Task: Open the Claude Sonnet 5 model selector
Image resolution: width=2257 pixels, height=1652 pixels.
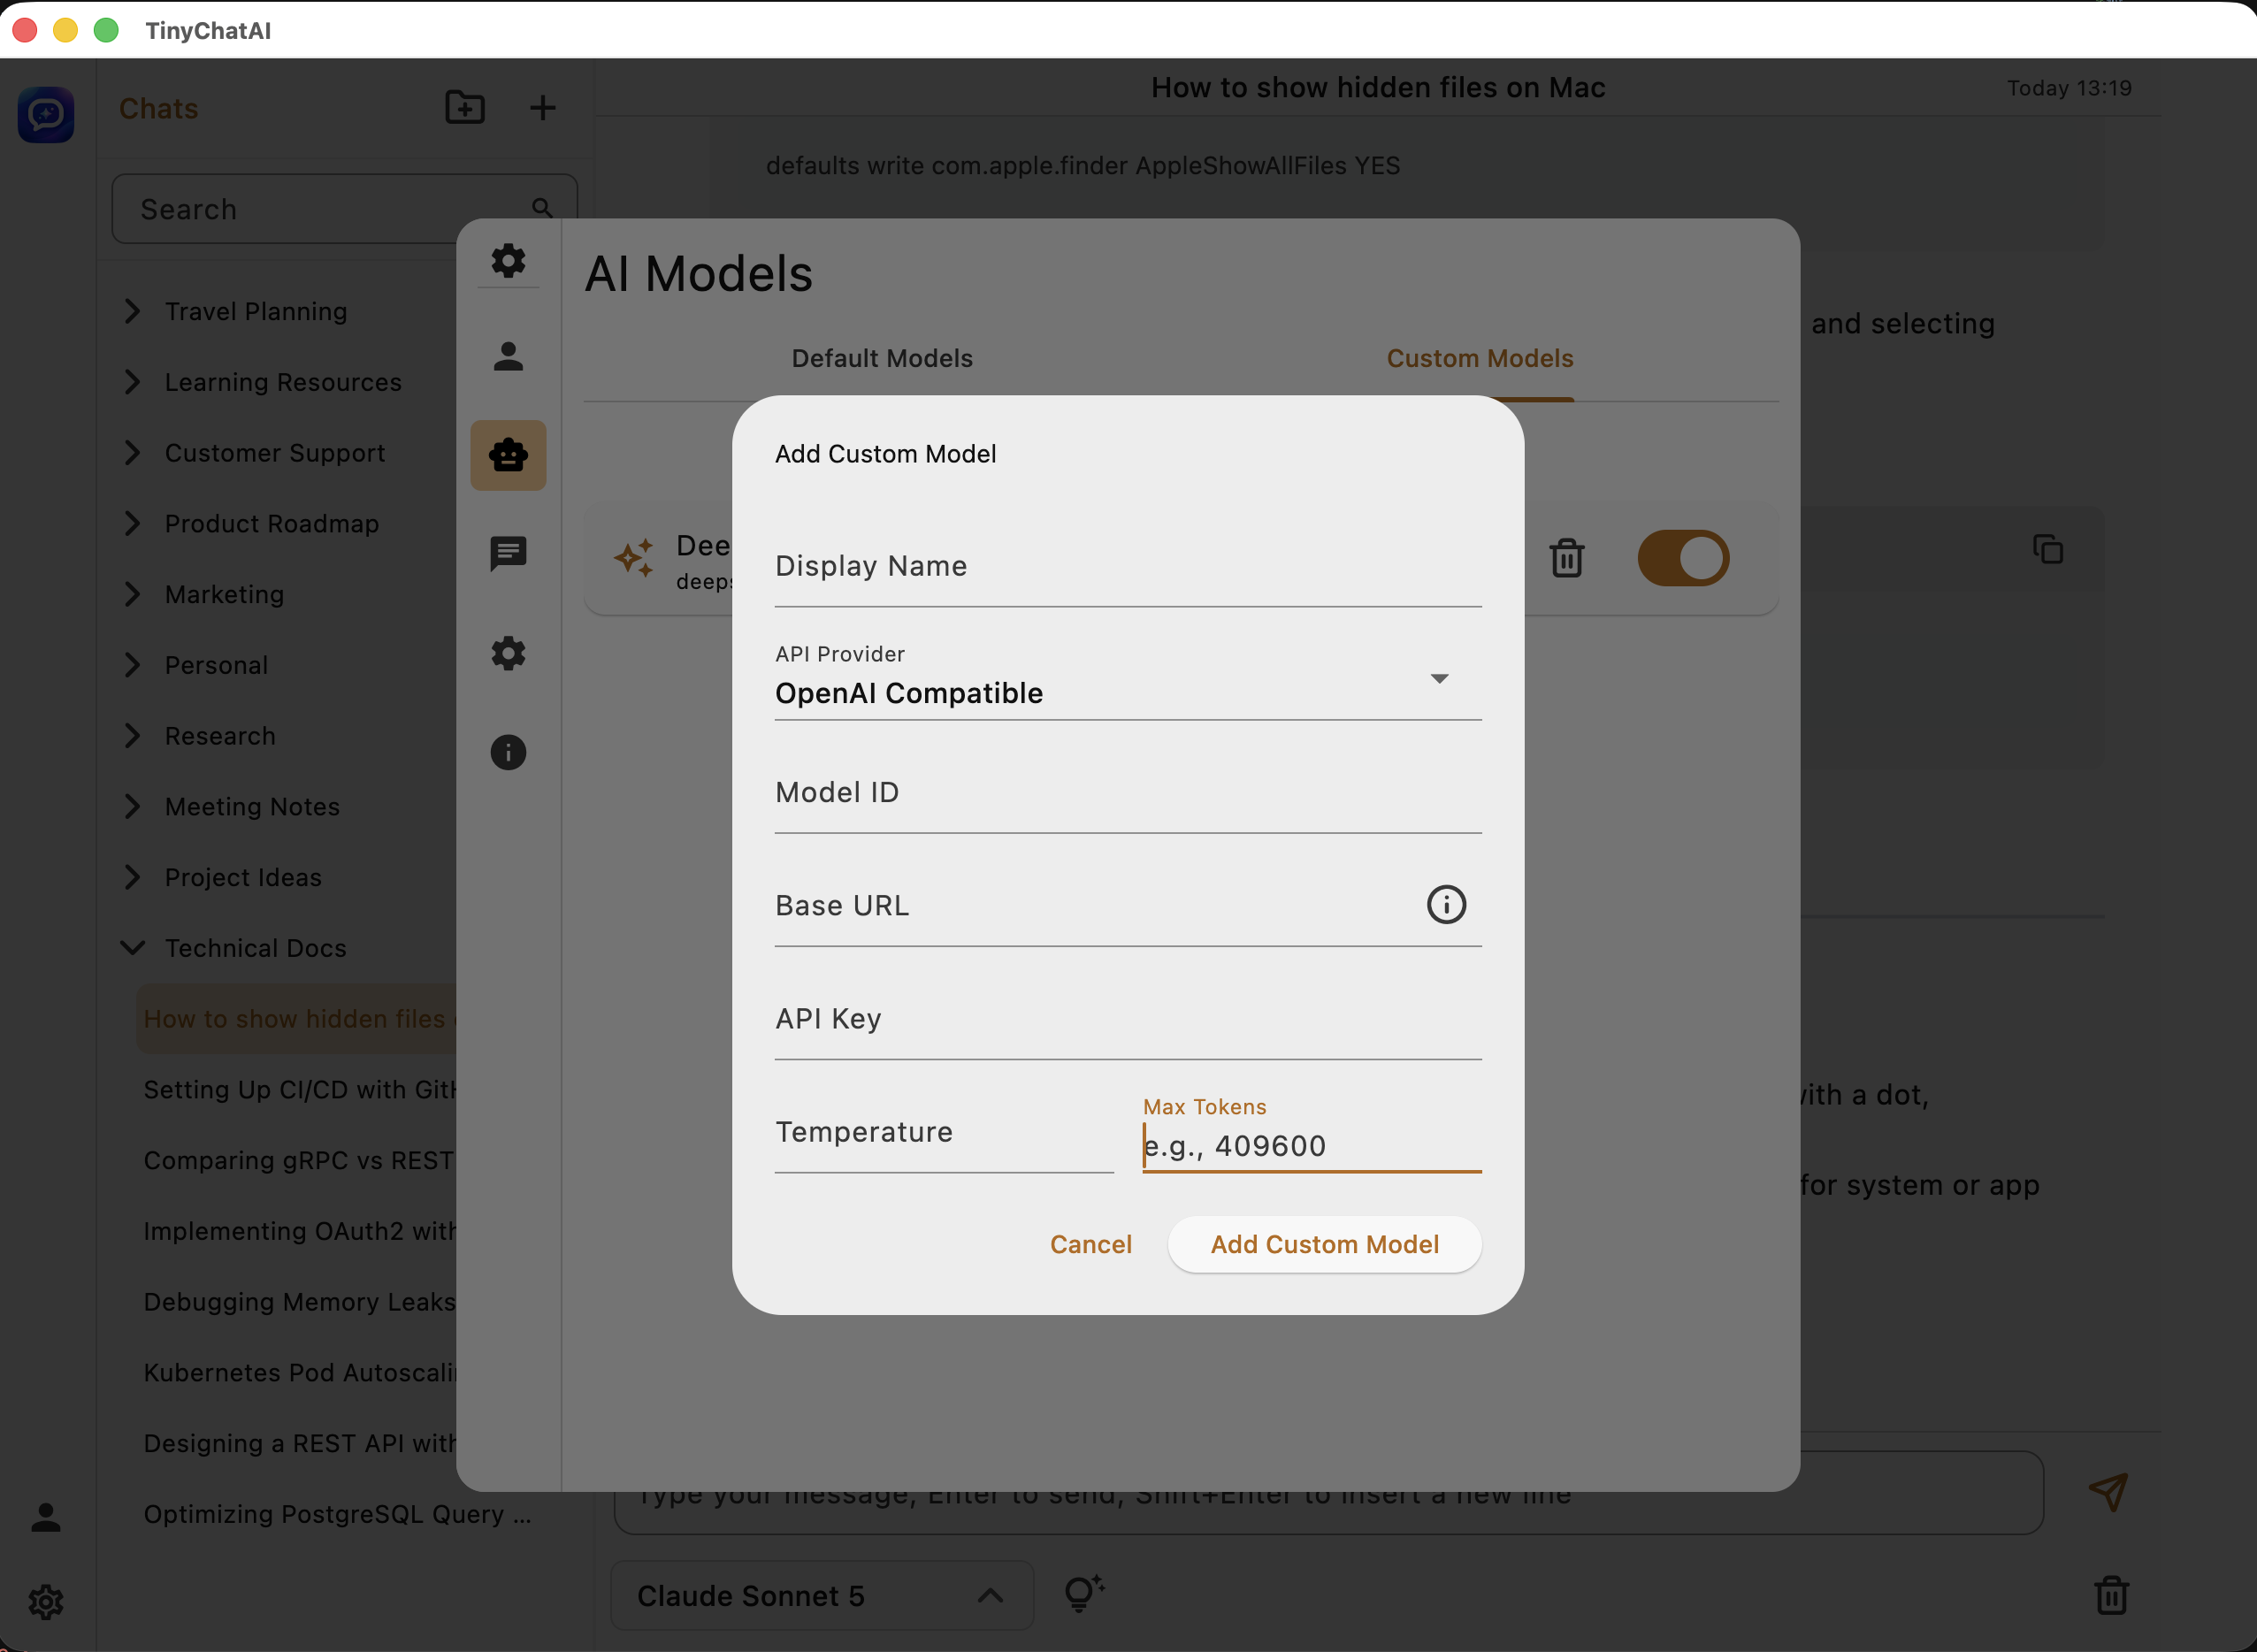Action: click(822, 1595)
